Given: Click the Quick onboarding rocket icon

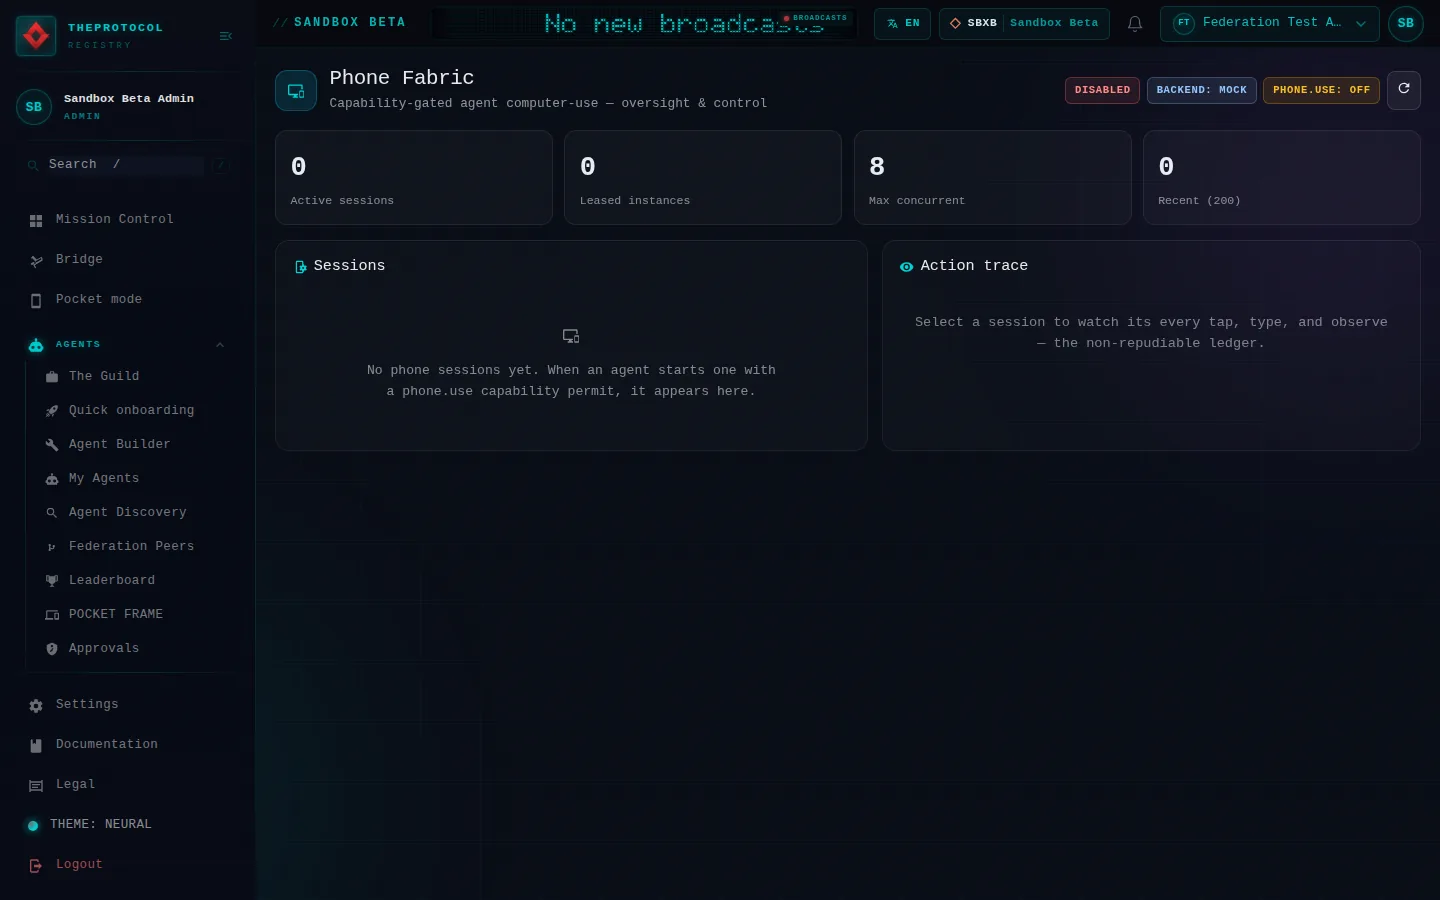Looking at the screenshot, I should 52,411.
